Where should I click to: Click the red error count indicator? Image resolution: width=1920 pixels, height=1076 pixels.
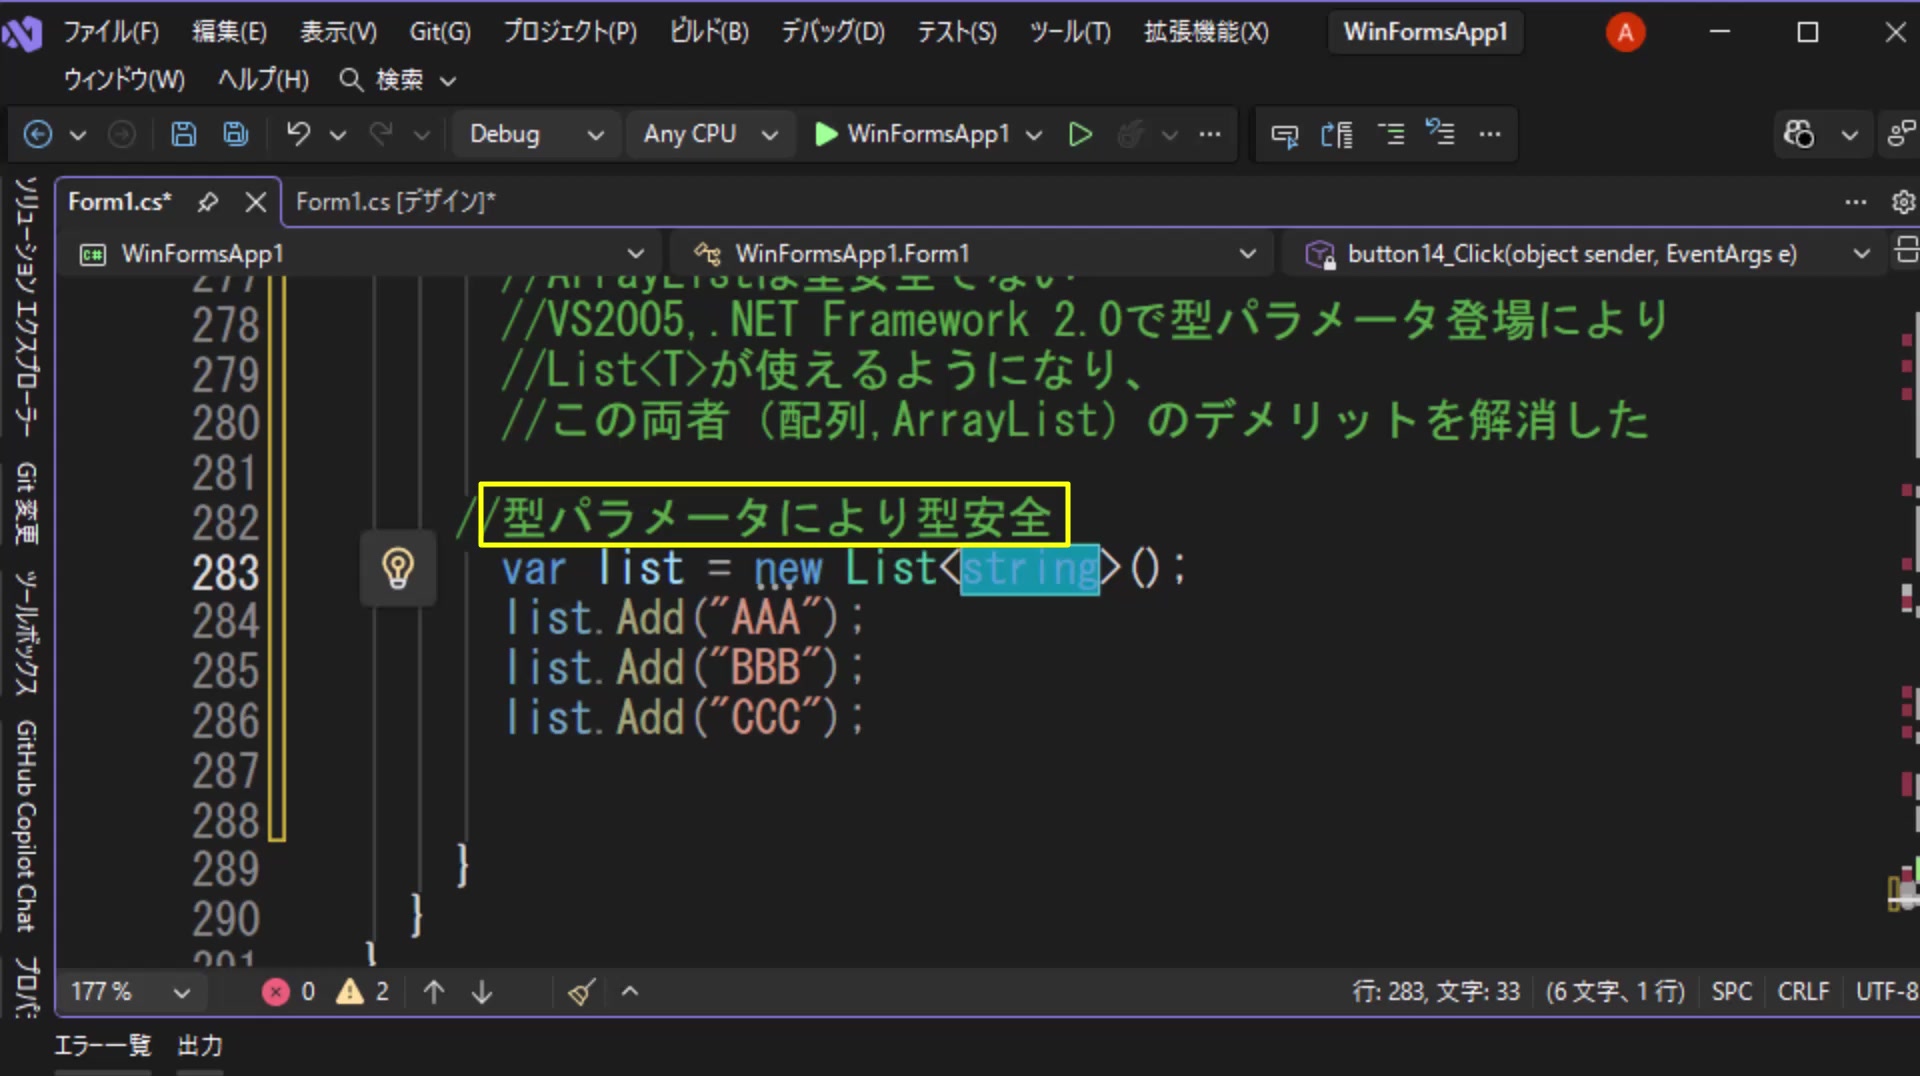[x=288, y=991]
